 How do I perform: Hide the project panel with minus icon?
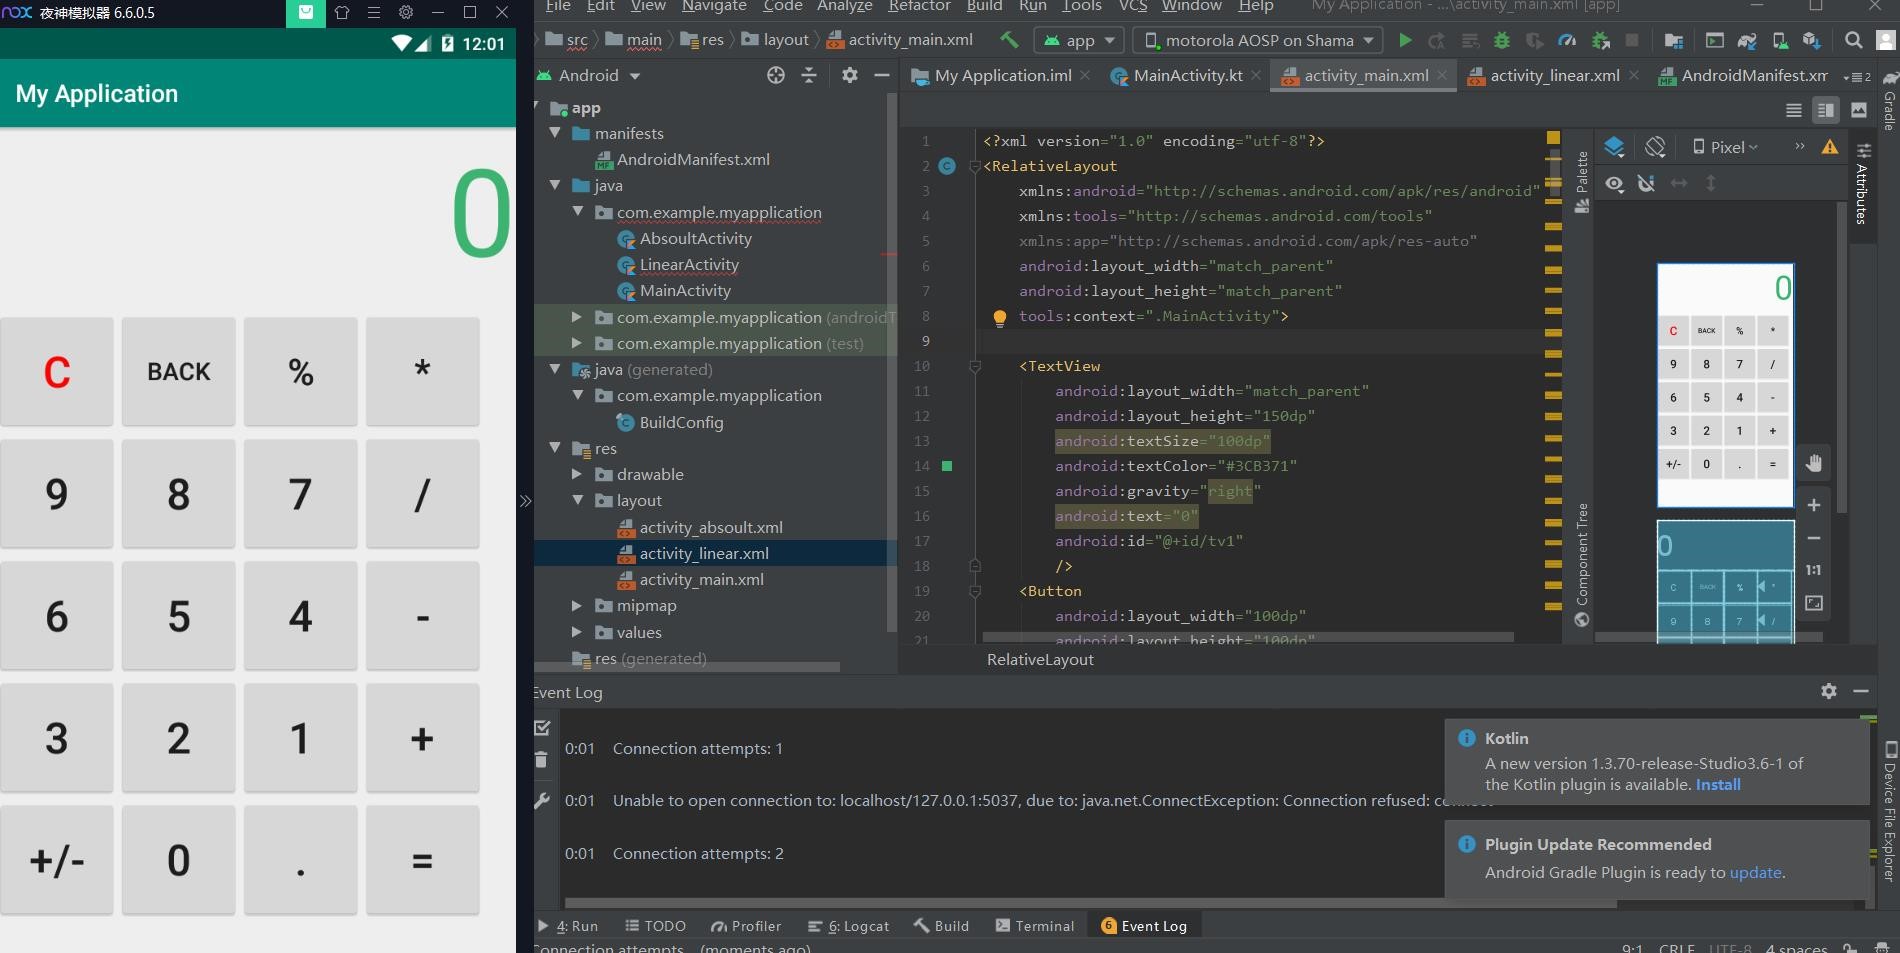coord(881,75)
